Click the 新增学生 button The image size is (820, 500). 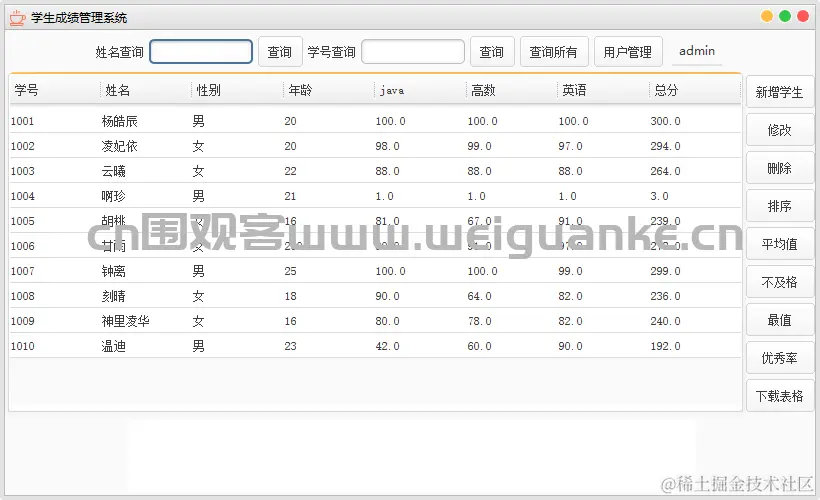tap(780, 92)
